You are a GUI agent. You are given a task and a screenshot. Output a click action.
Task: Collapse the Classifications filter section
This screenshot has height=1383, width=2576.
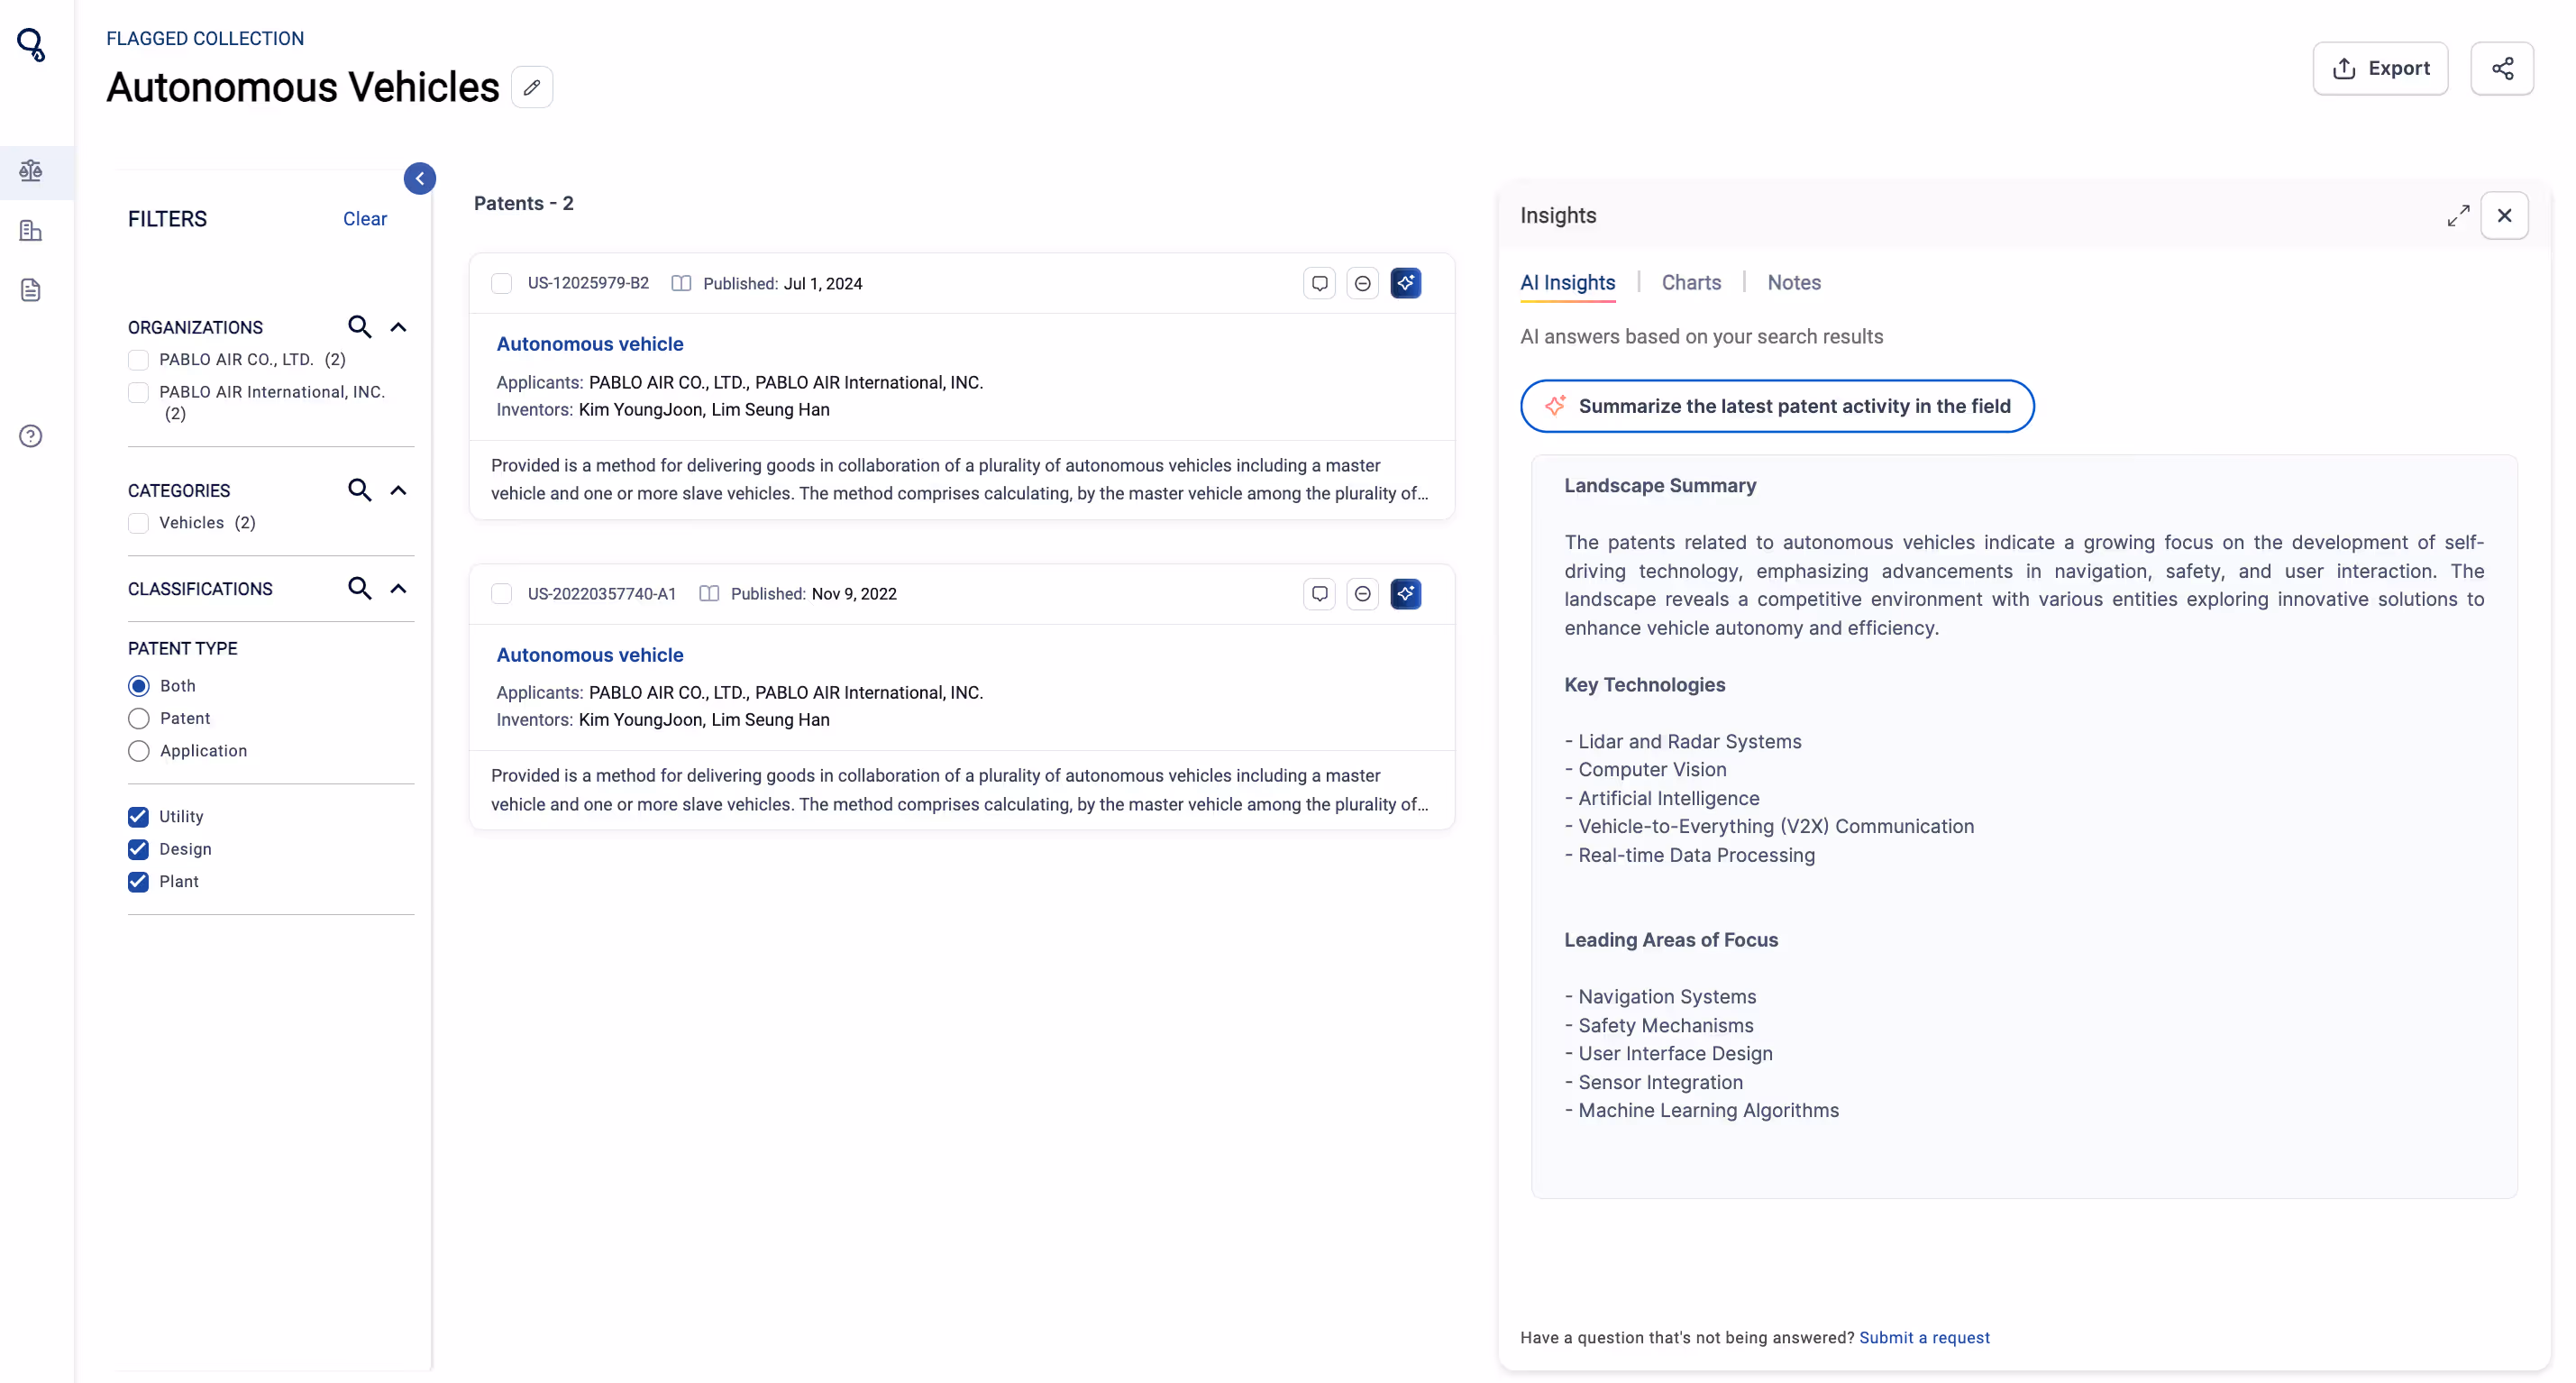click(398, 589)
